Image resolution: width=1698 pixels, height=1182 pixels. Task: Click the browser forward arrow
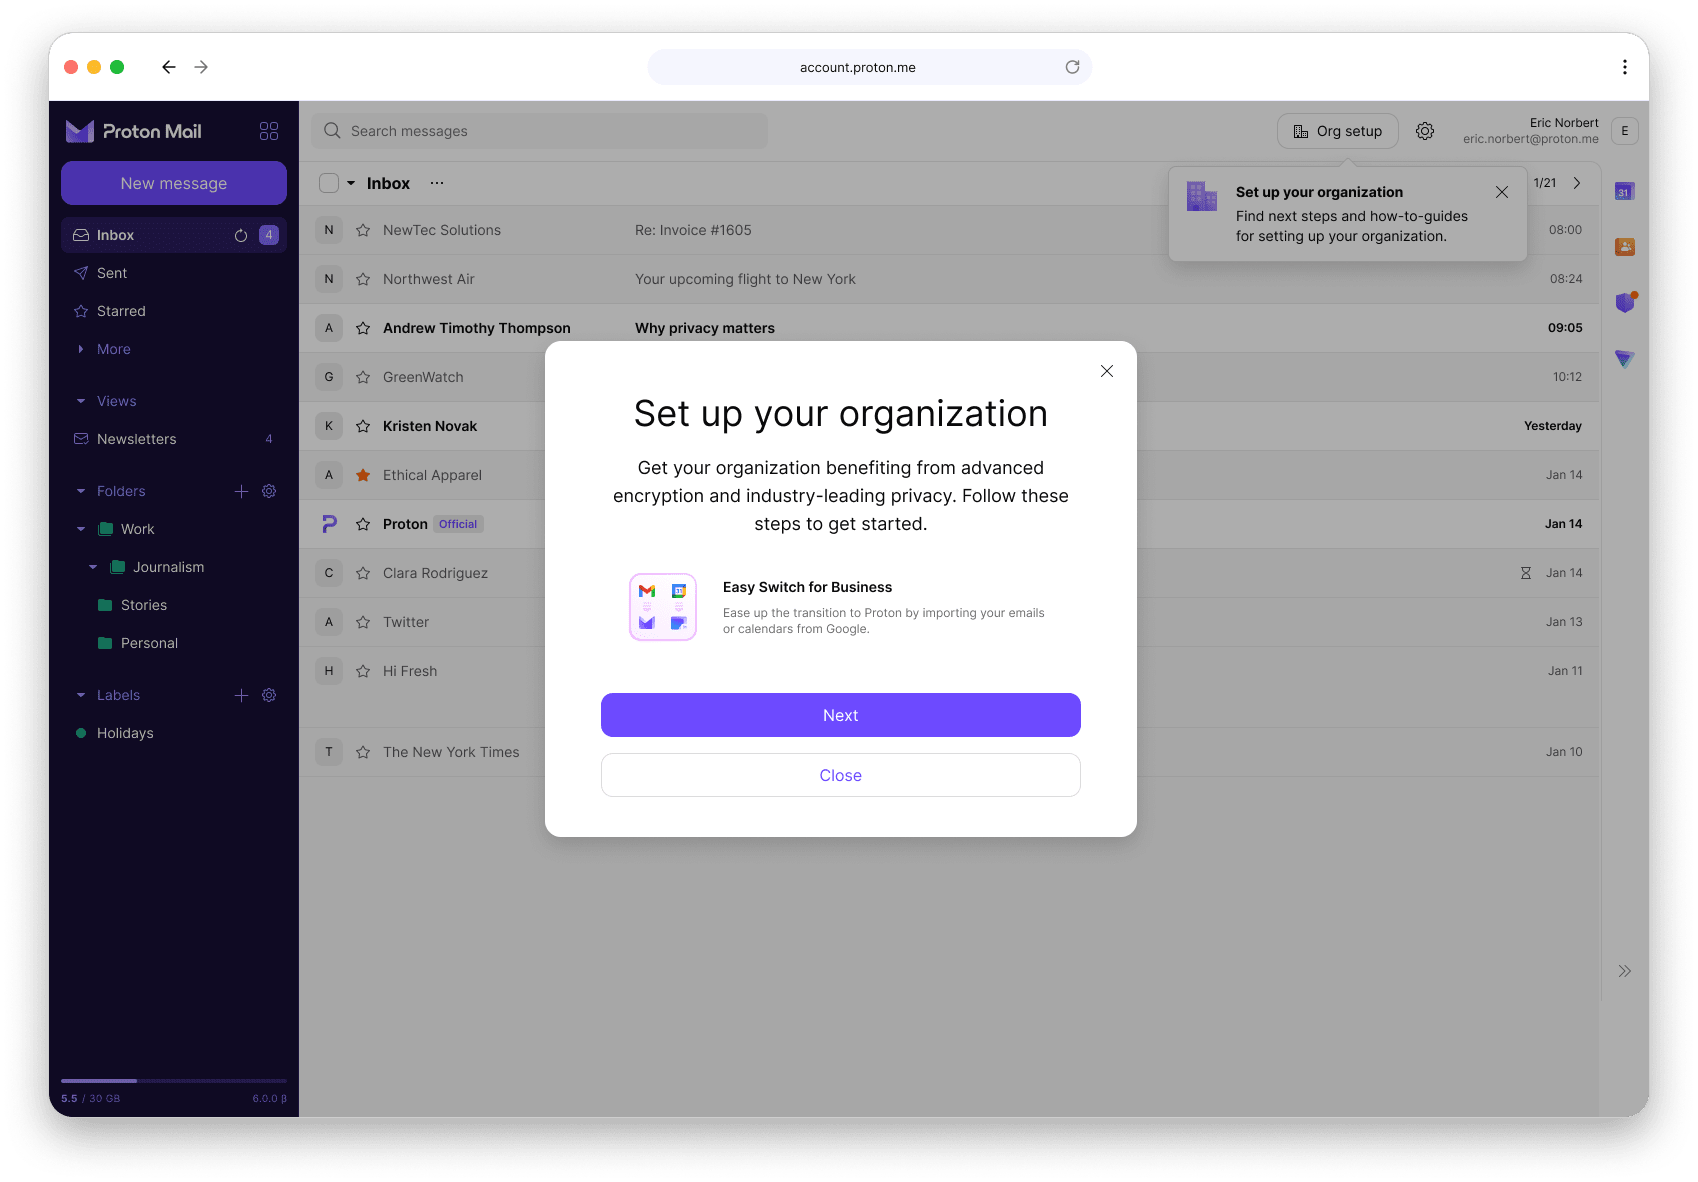coord(201,67)
